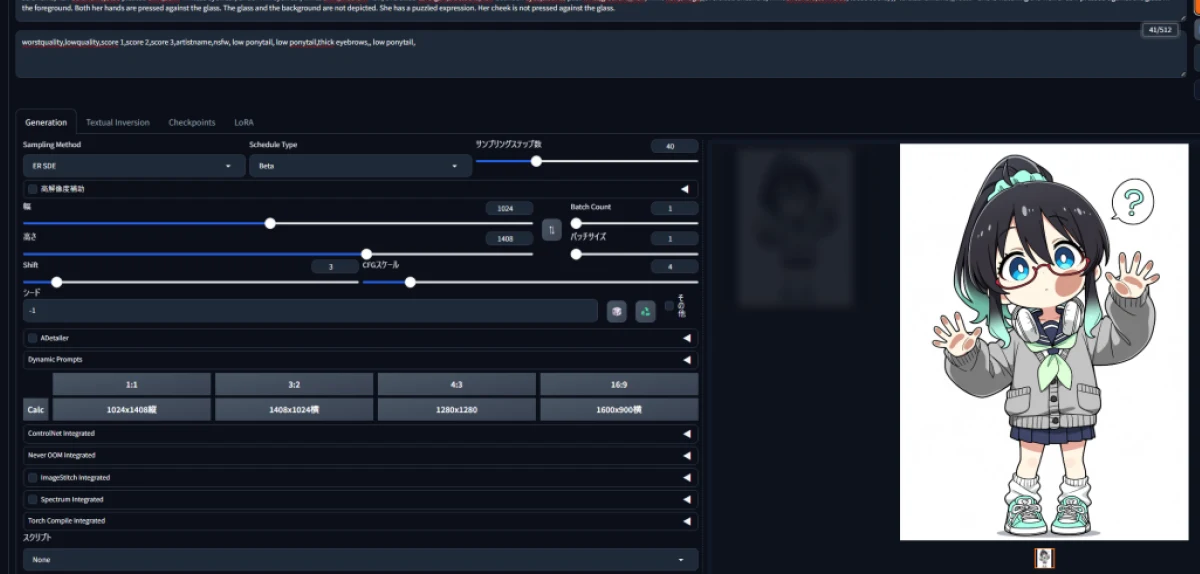Image resolution: width=1200 pixels, height=574 pixels.
Task: Expand the Torch Compile Integrated section
Action: (361, 521)
